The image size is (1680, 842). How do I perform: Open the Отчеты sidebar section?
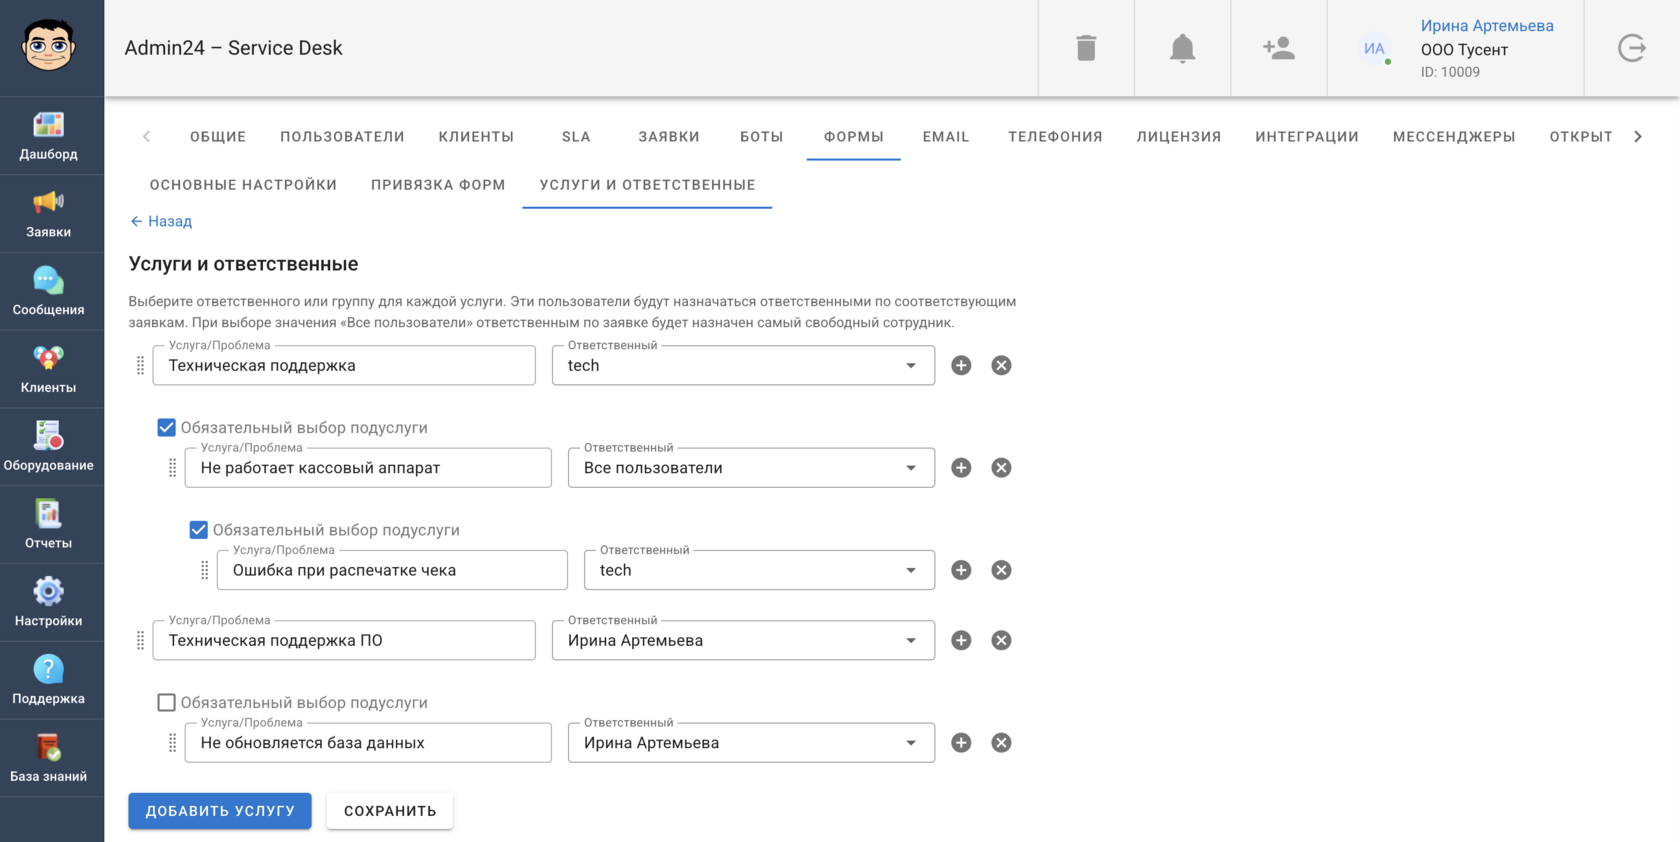tap(48, 525)
